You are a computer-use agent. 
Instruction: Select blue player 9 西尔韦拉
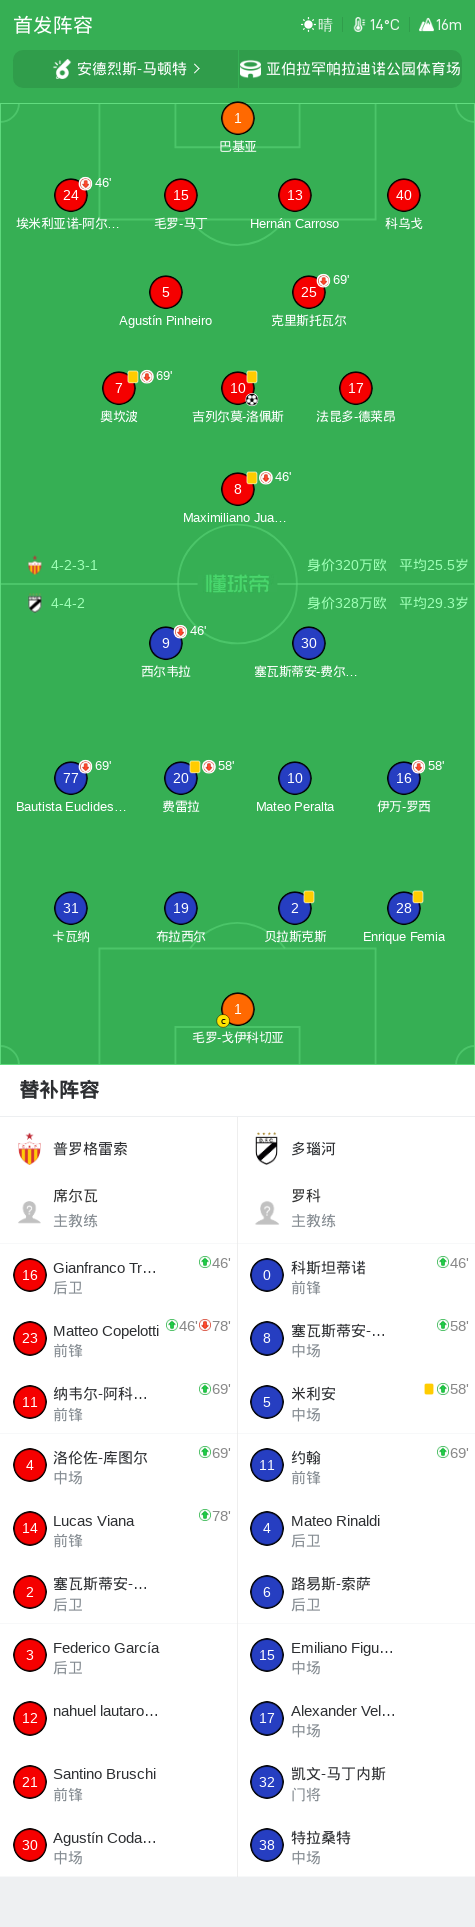tap(166, 643)
